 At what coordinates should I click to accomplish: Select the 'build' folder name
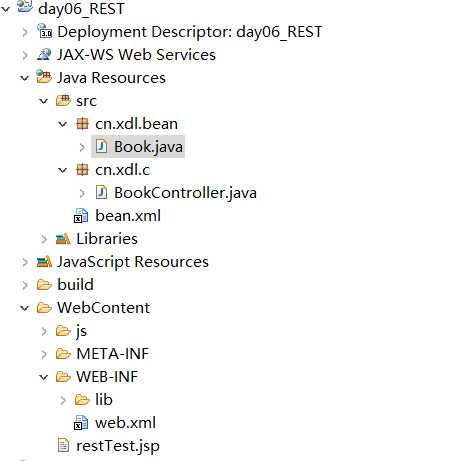pyautogui.click(x=76, y=285)
